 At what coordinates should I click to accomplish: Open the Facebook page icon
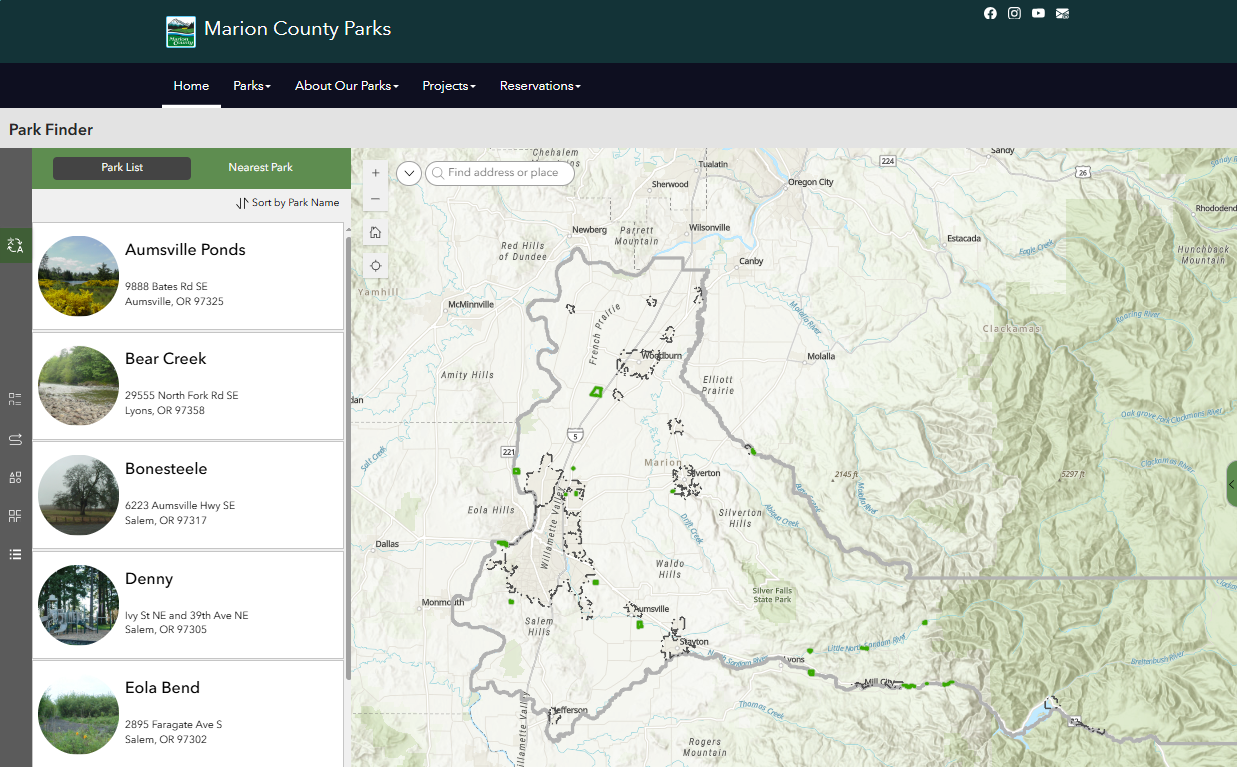click(x=990, y=13)
